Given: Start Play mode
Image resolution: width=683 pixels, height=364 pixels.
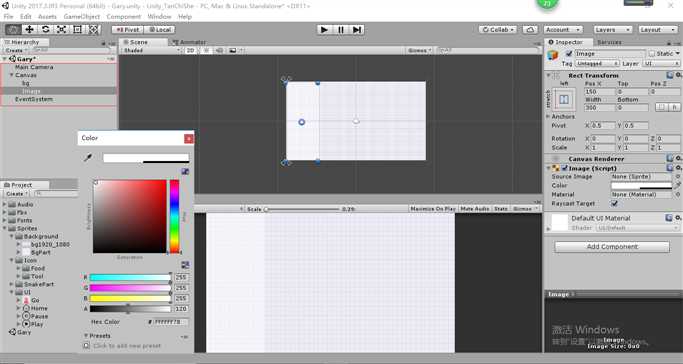Looking at the screenshot, I should (324, 30).
